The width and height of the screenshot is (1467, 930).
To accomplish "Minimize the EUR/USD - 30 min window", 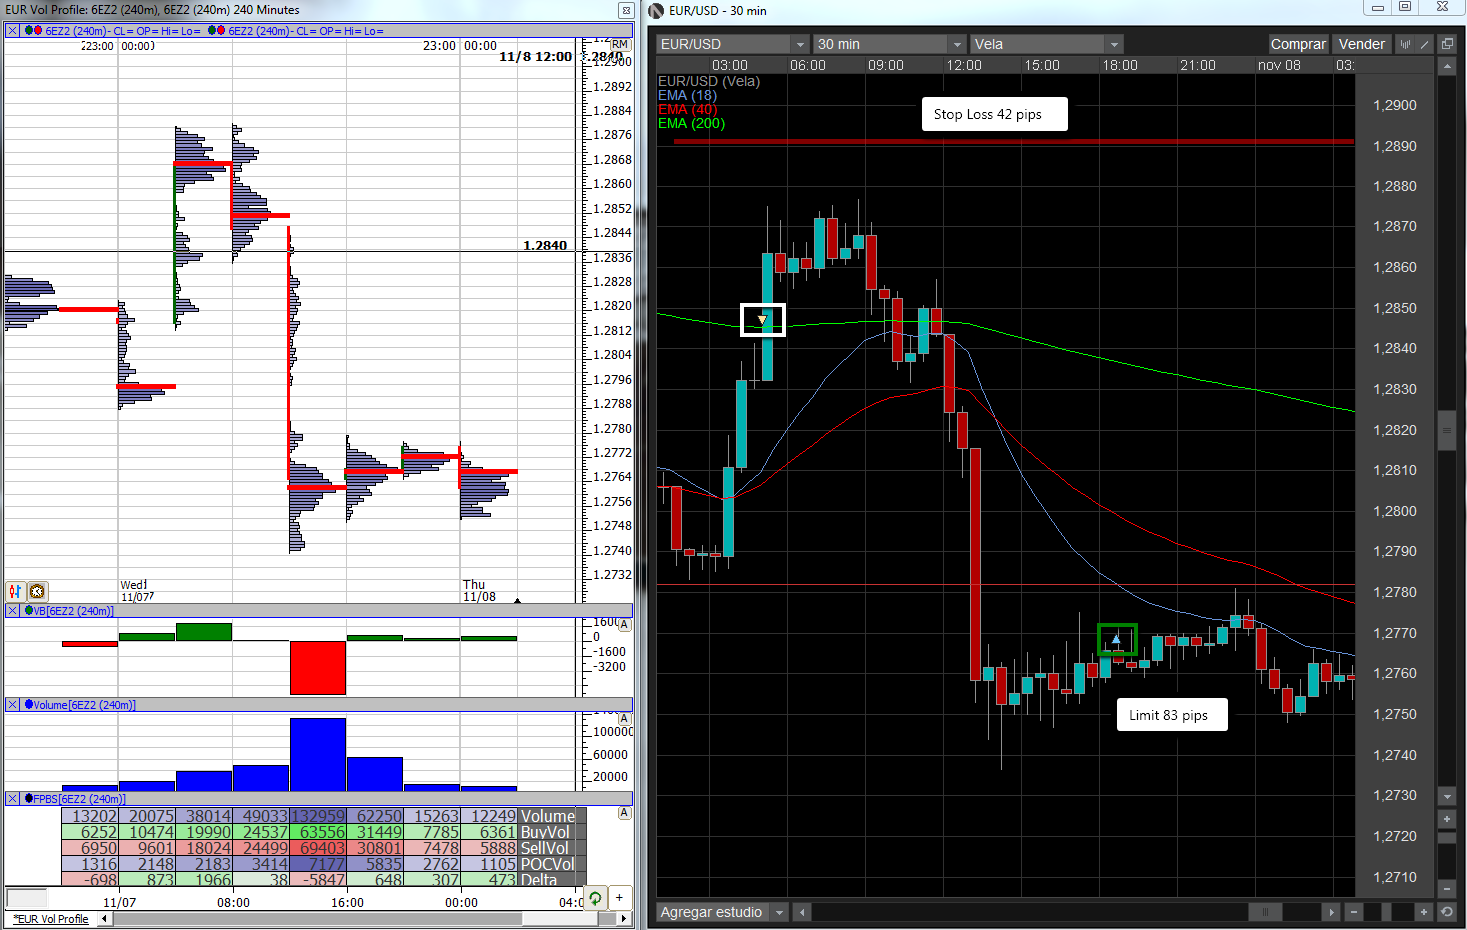I will (1378, 8).
